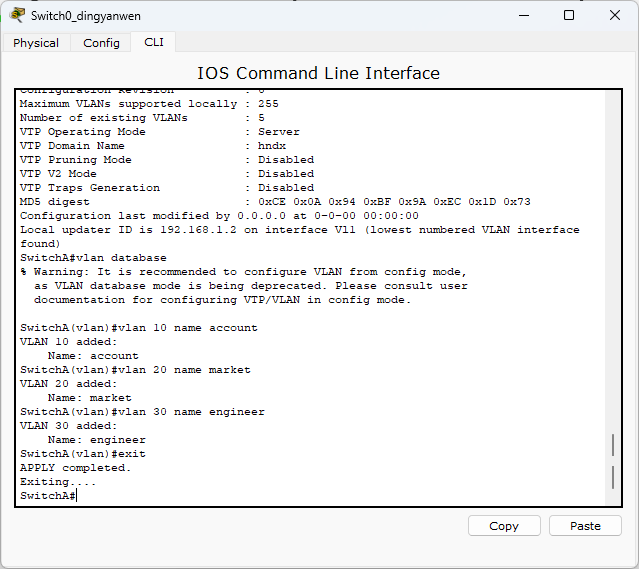639x569 pixels.
Task: Select the CLI tab
Action: [154, 42]
